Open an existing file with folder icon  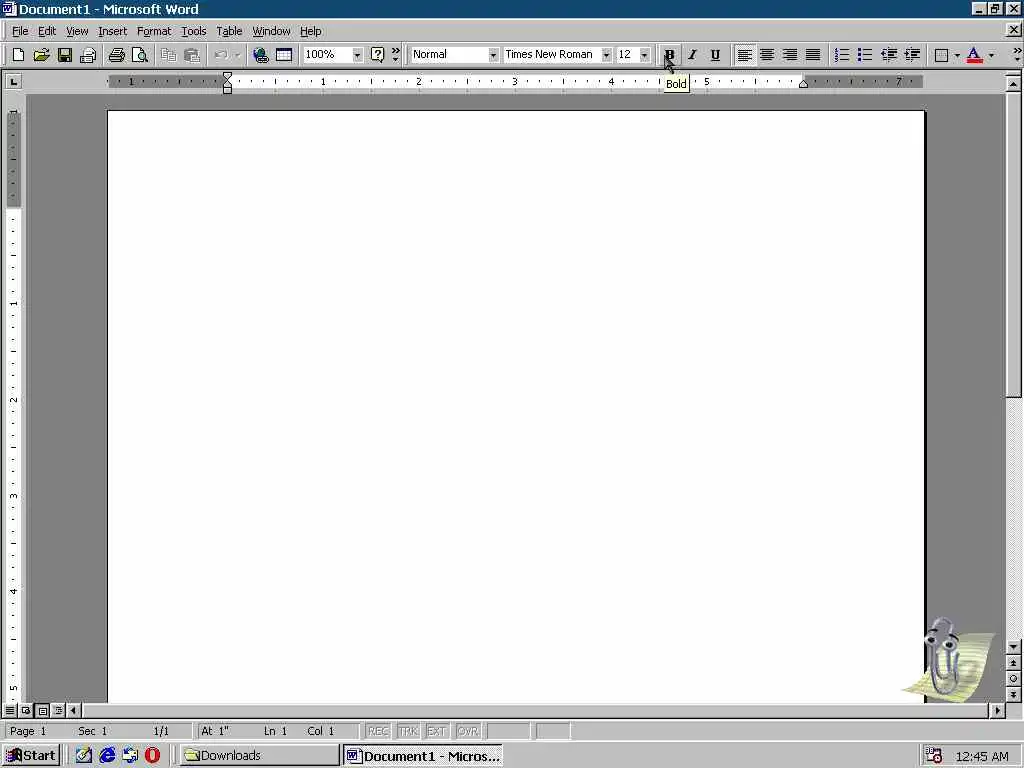pyautogui.click(x=41, y=55)
